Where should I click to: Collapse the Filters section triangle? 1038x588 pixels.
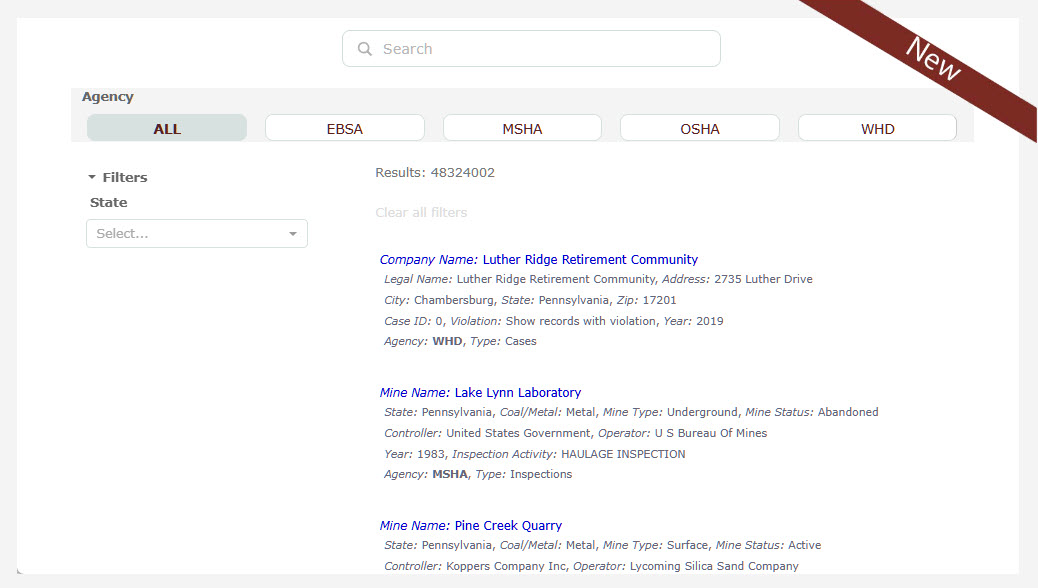92,177
